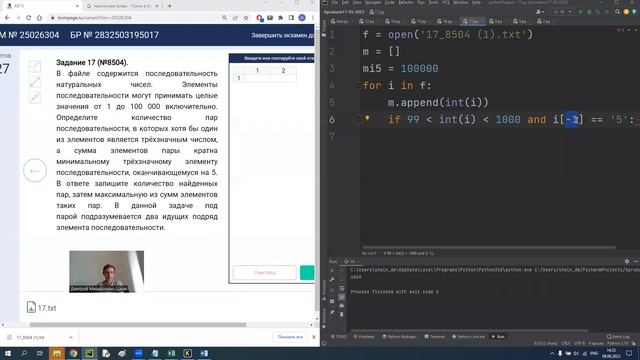Select the first editor tab in PyCharm
The height and width of the screenshot is (360, 640).
tap(340, 21)
